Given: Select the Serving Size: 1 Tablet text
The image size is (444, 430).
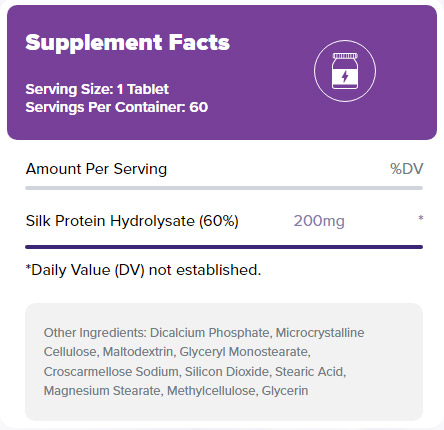Looking at the screenshot, I should pyautogui.click(x=97, y=89).
